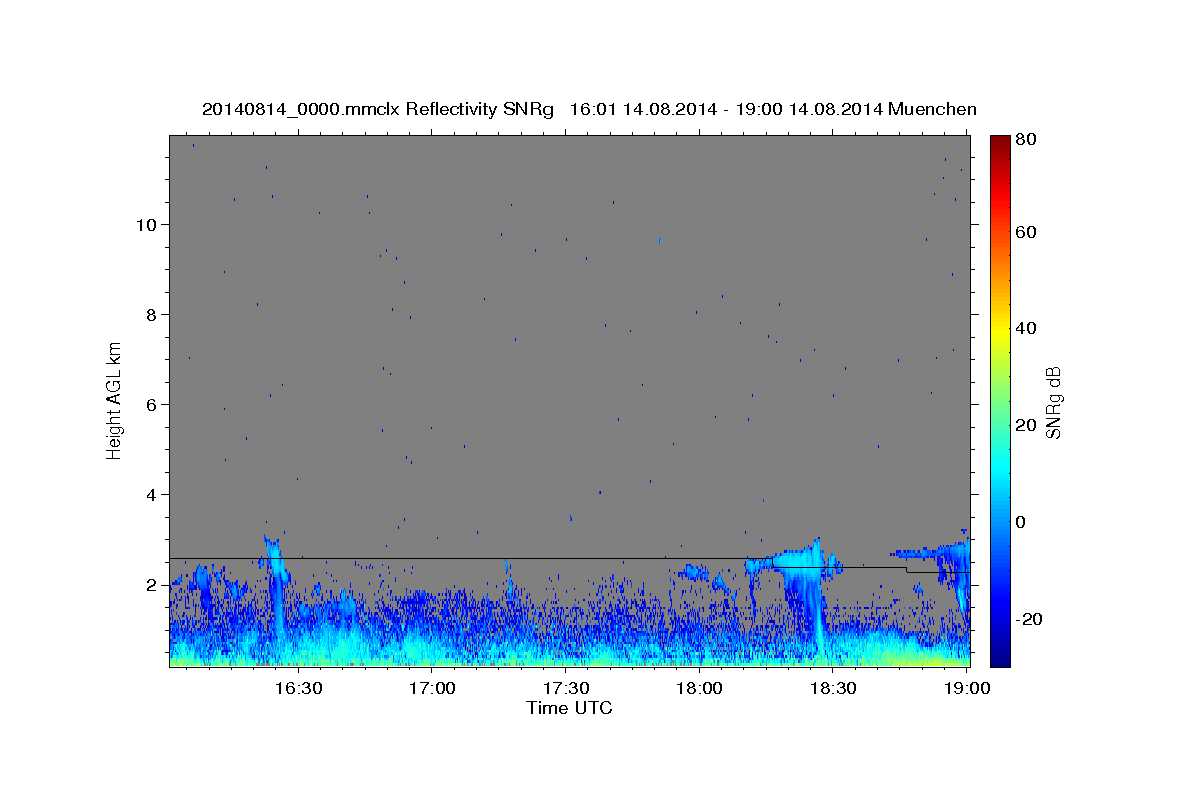Viewport: 1200px width, 800px height.
Task: Click the height axis label 10
Action: pyautogui.click(x=145, y=224)
